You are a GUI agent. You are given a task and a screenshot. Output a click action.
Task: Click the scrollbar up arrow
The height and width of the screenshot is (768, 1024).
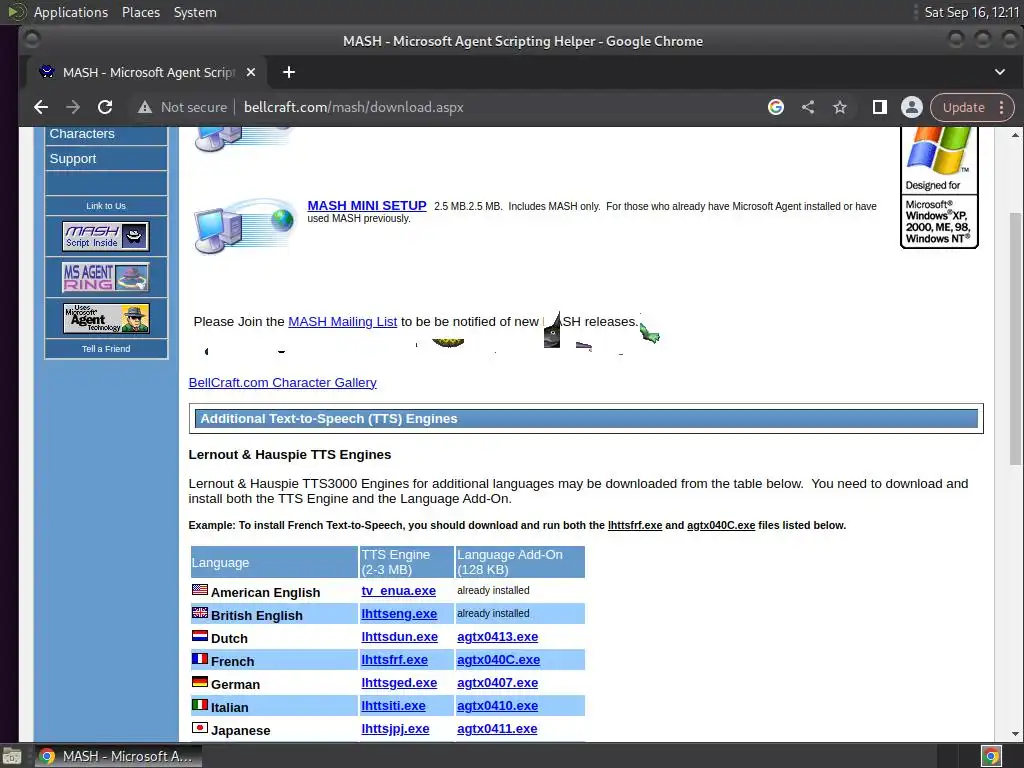click(1015, 135)
